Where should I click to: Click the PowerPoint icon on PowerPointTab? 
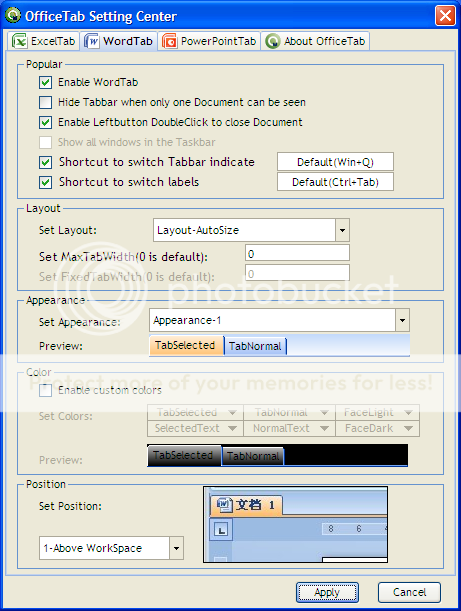170,41
